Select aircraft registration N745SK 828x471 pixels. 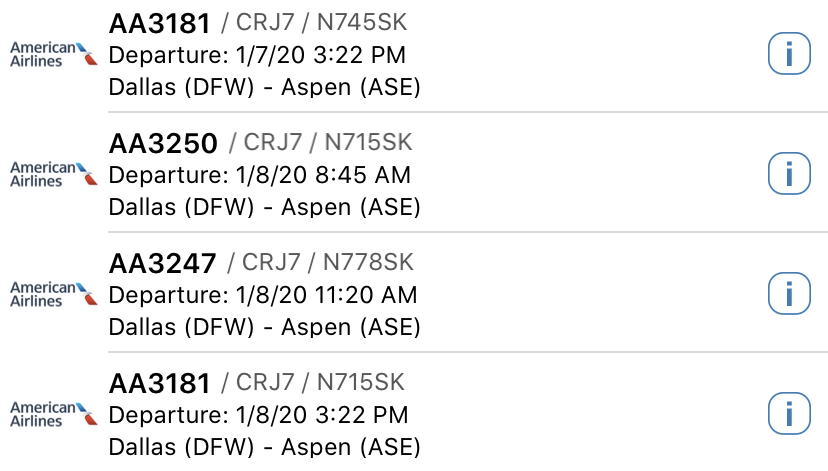361,22
